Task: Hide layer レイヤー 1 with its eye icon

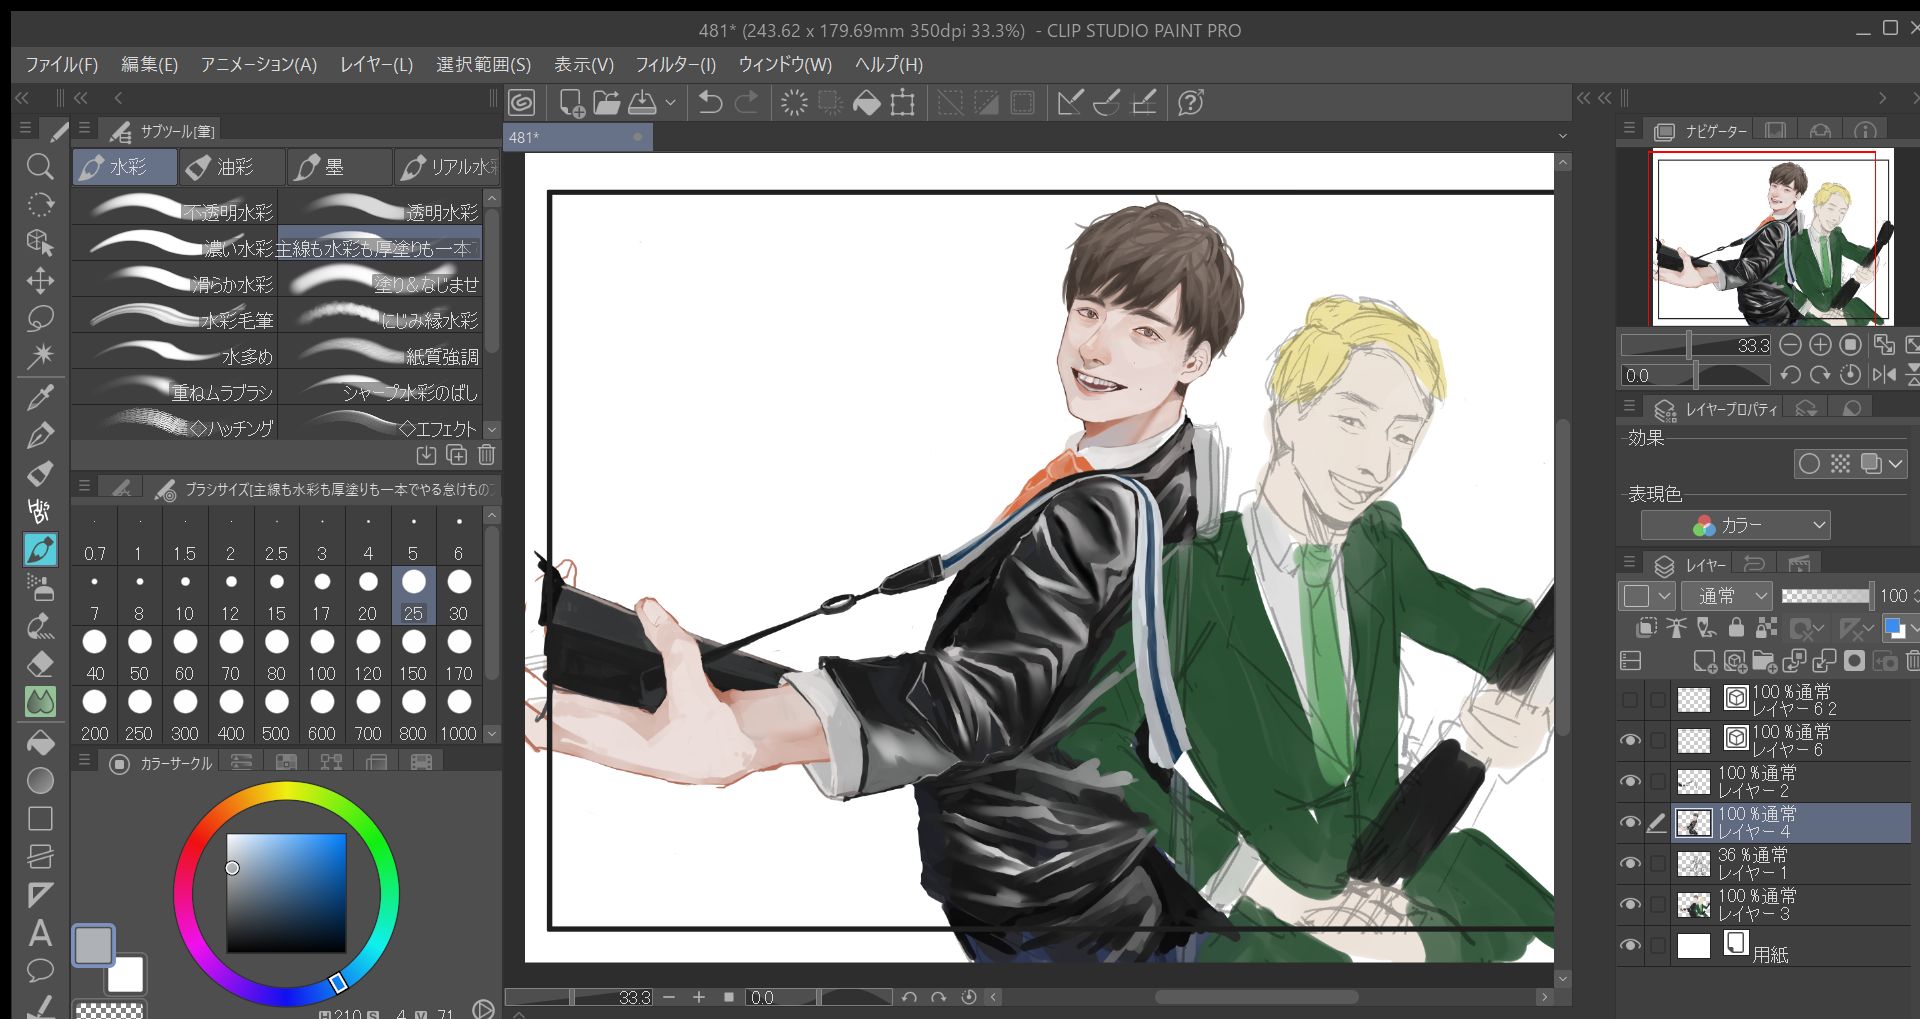Action: pyautogui.click(x=1630, y=863)
